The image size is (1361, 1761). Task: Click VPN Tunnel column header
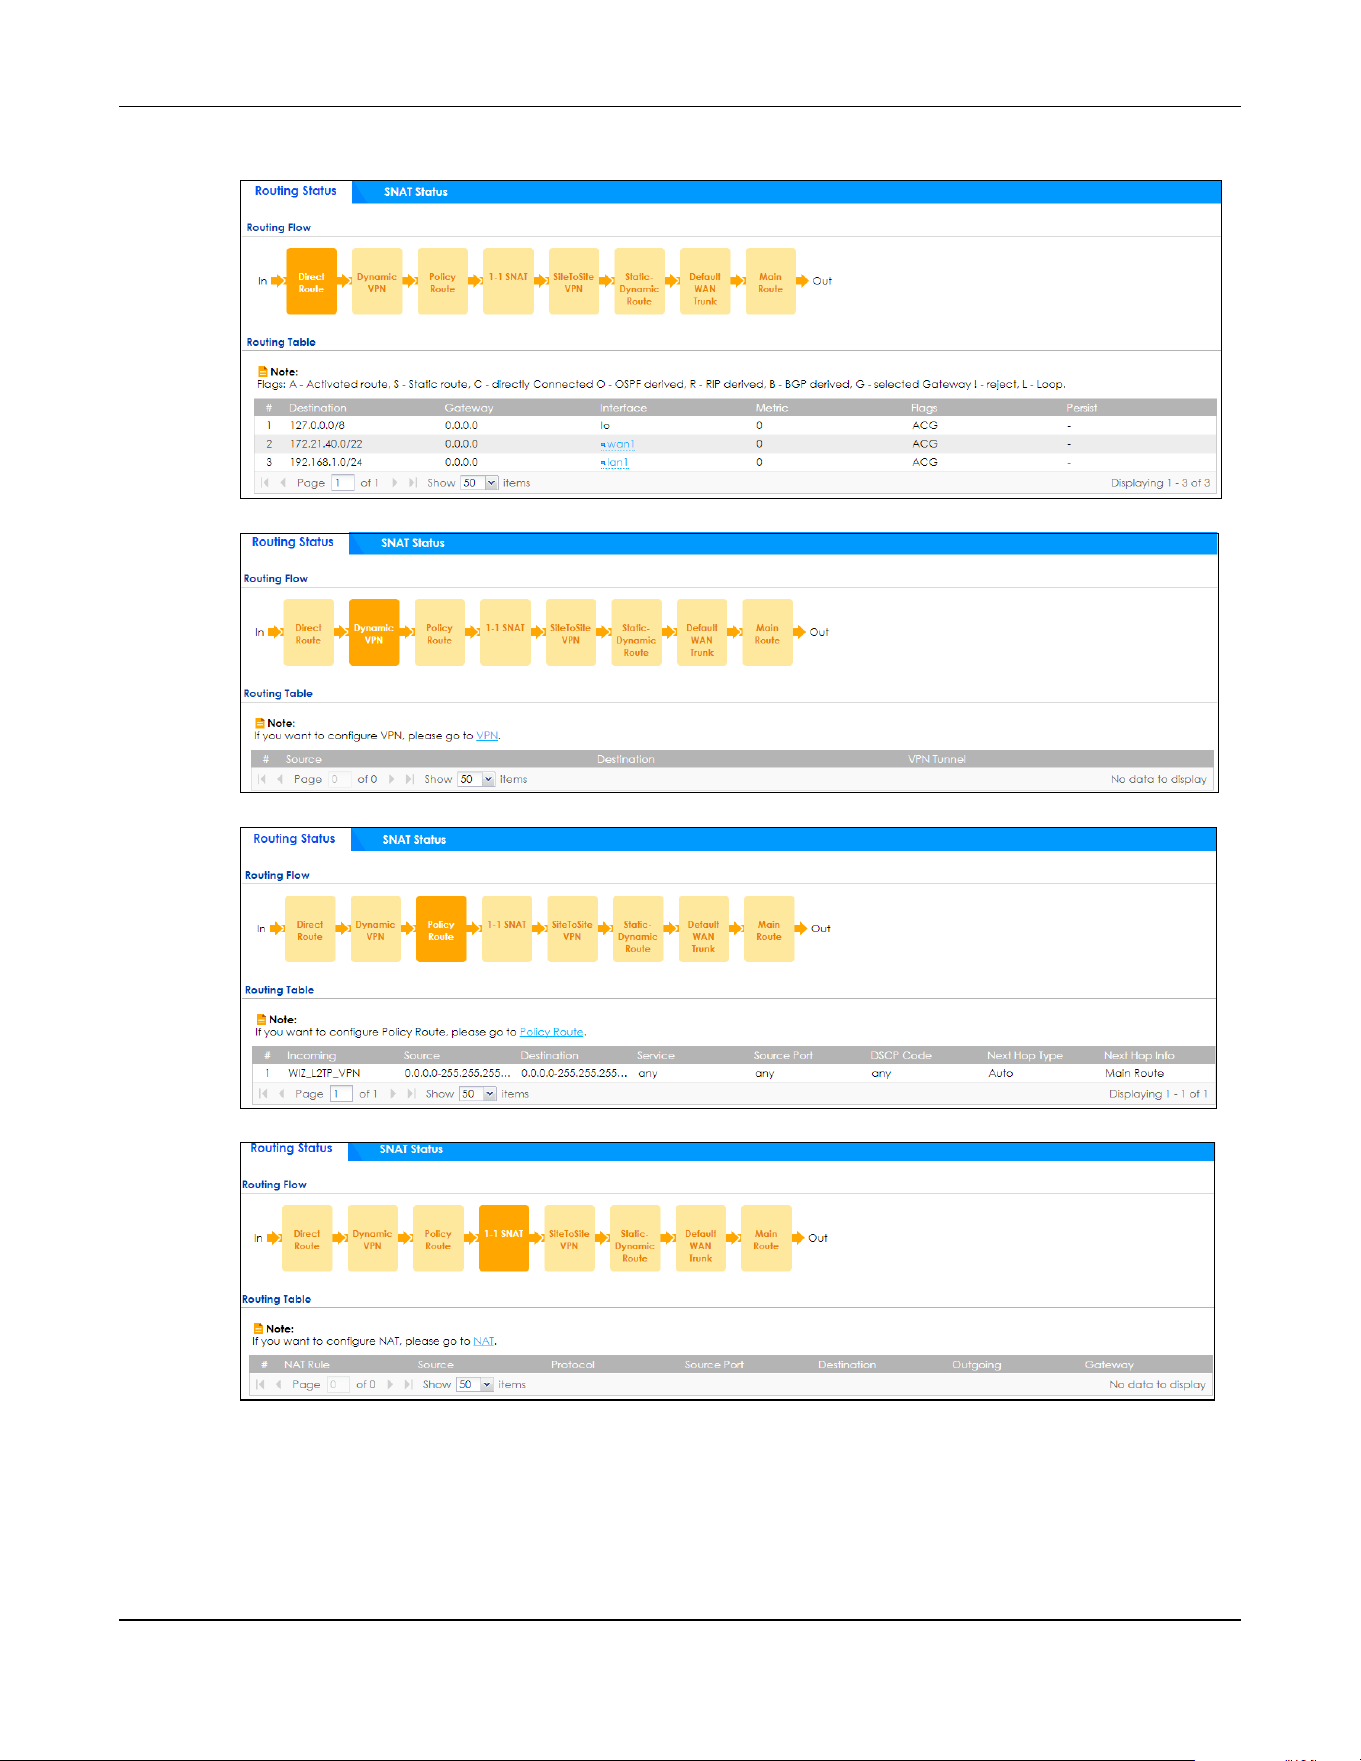click(x=937, y=759)
